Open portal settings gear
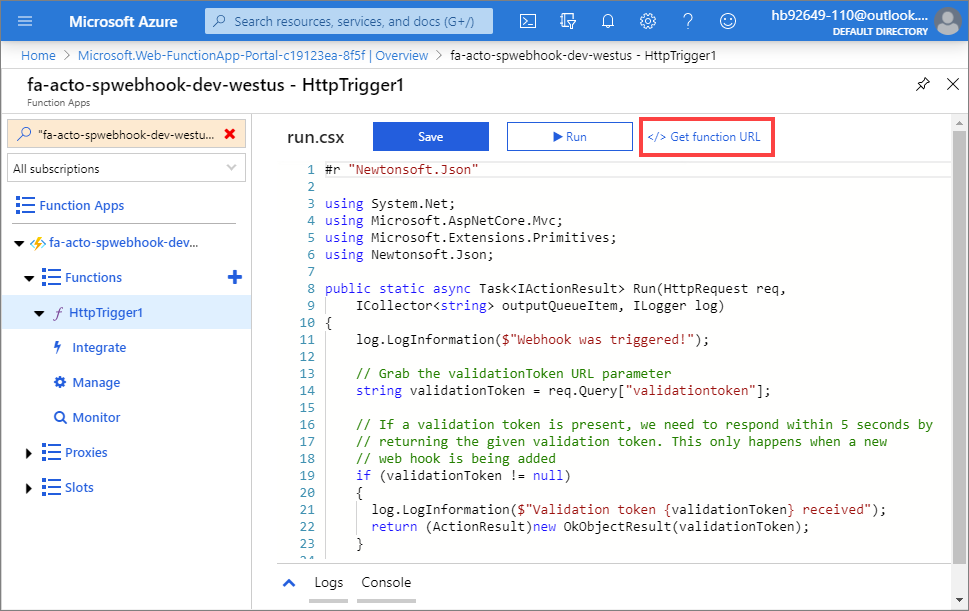 (x=647, y=20)
